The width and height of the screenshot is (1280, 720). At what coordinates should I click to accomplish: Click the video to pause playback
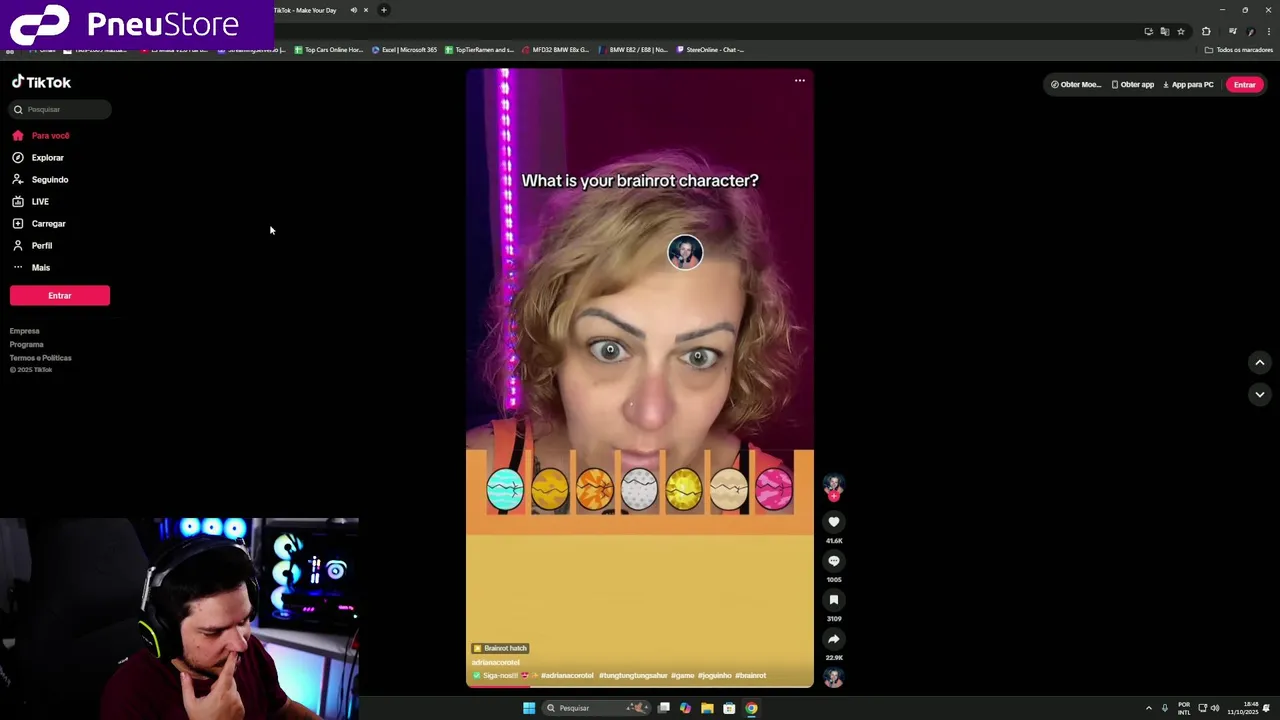click(x=640, y=377)
